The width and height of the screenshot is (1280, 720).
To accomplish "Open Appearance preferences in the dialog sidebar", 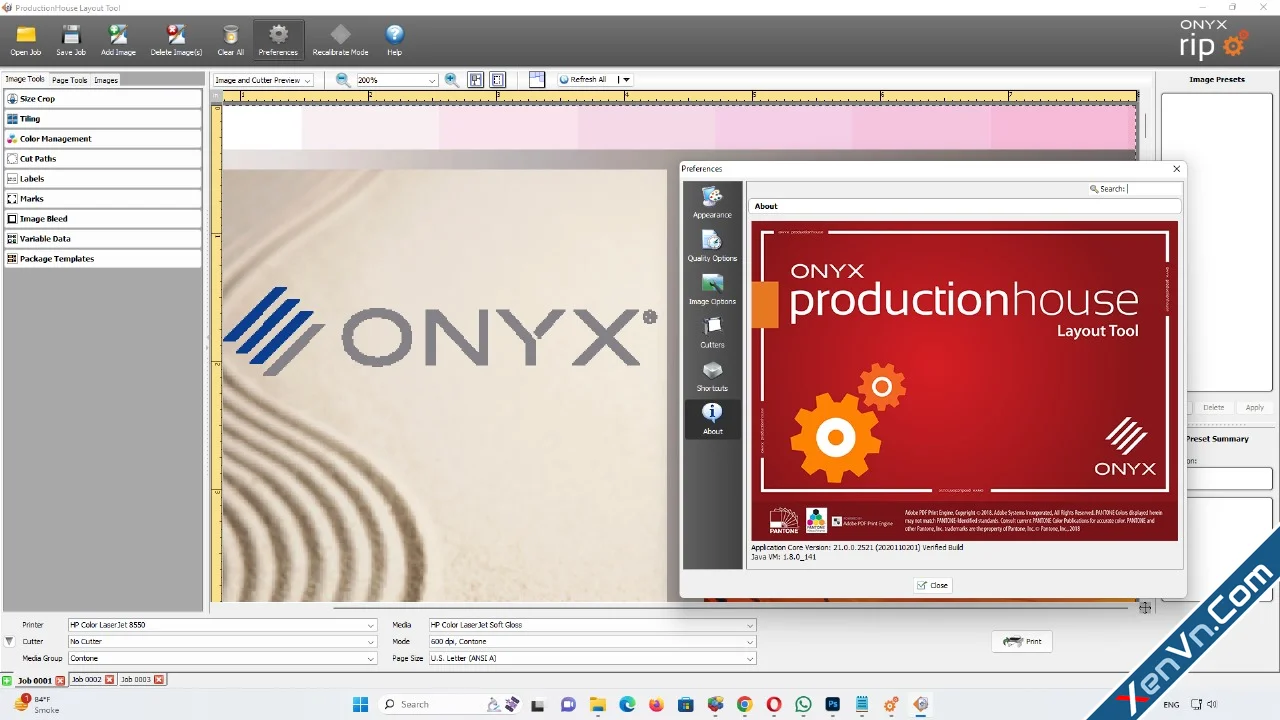I will pos(712,202).
